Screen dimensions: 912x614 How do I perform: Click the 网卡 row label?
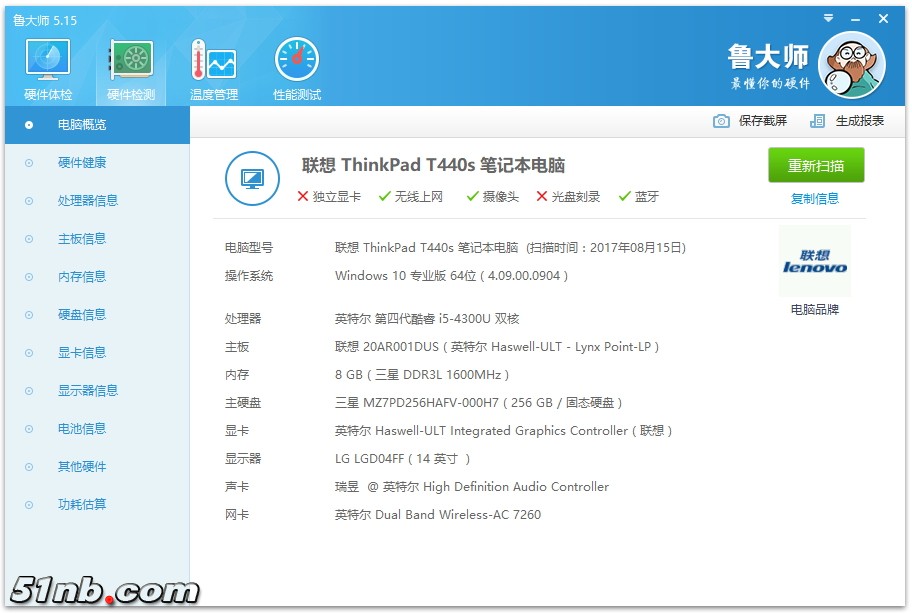(x=237, y=515)
